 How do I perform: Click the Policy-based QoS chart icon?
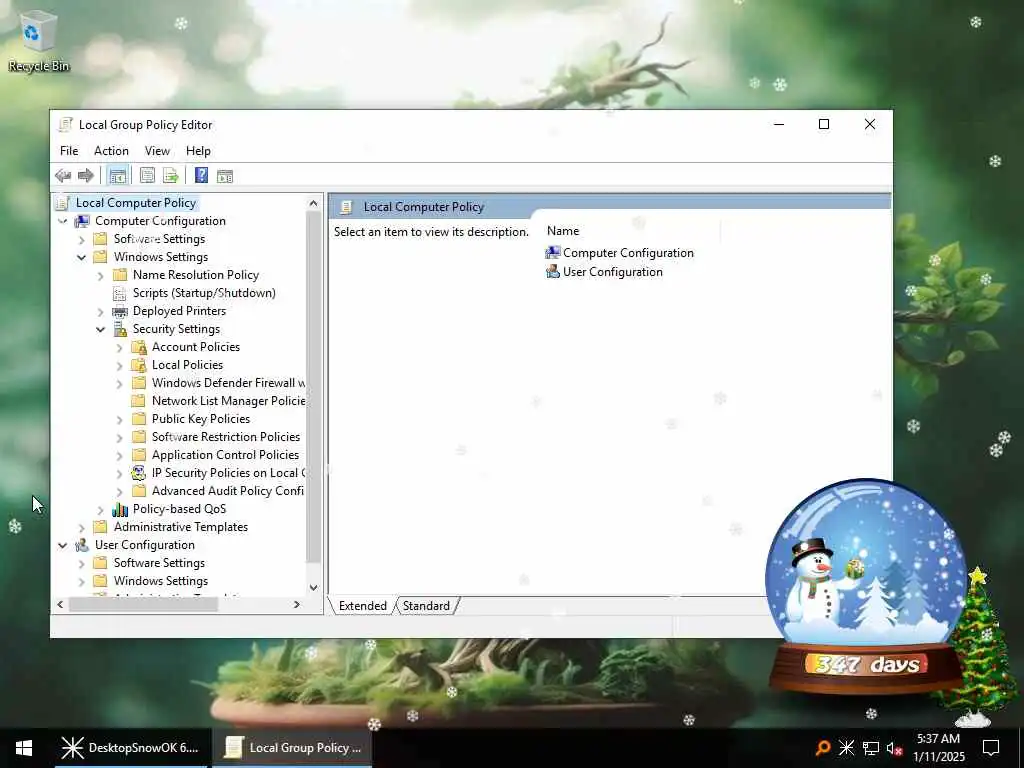(120, 509)
